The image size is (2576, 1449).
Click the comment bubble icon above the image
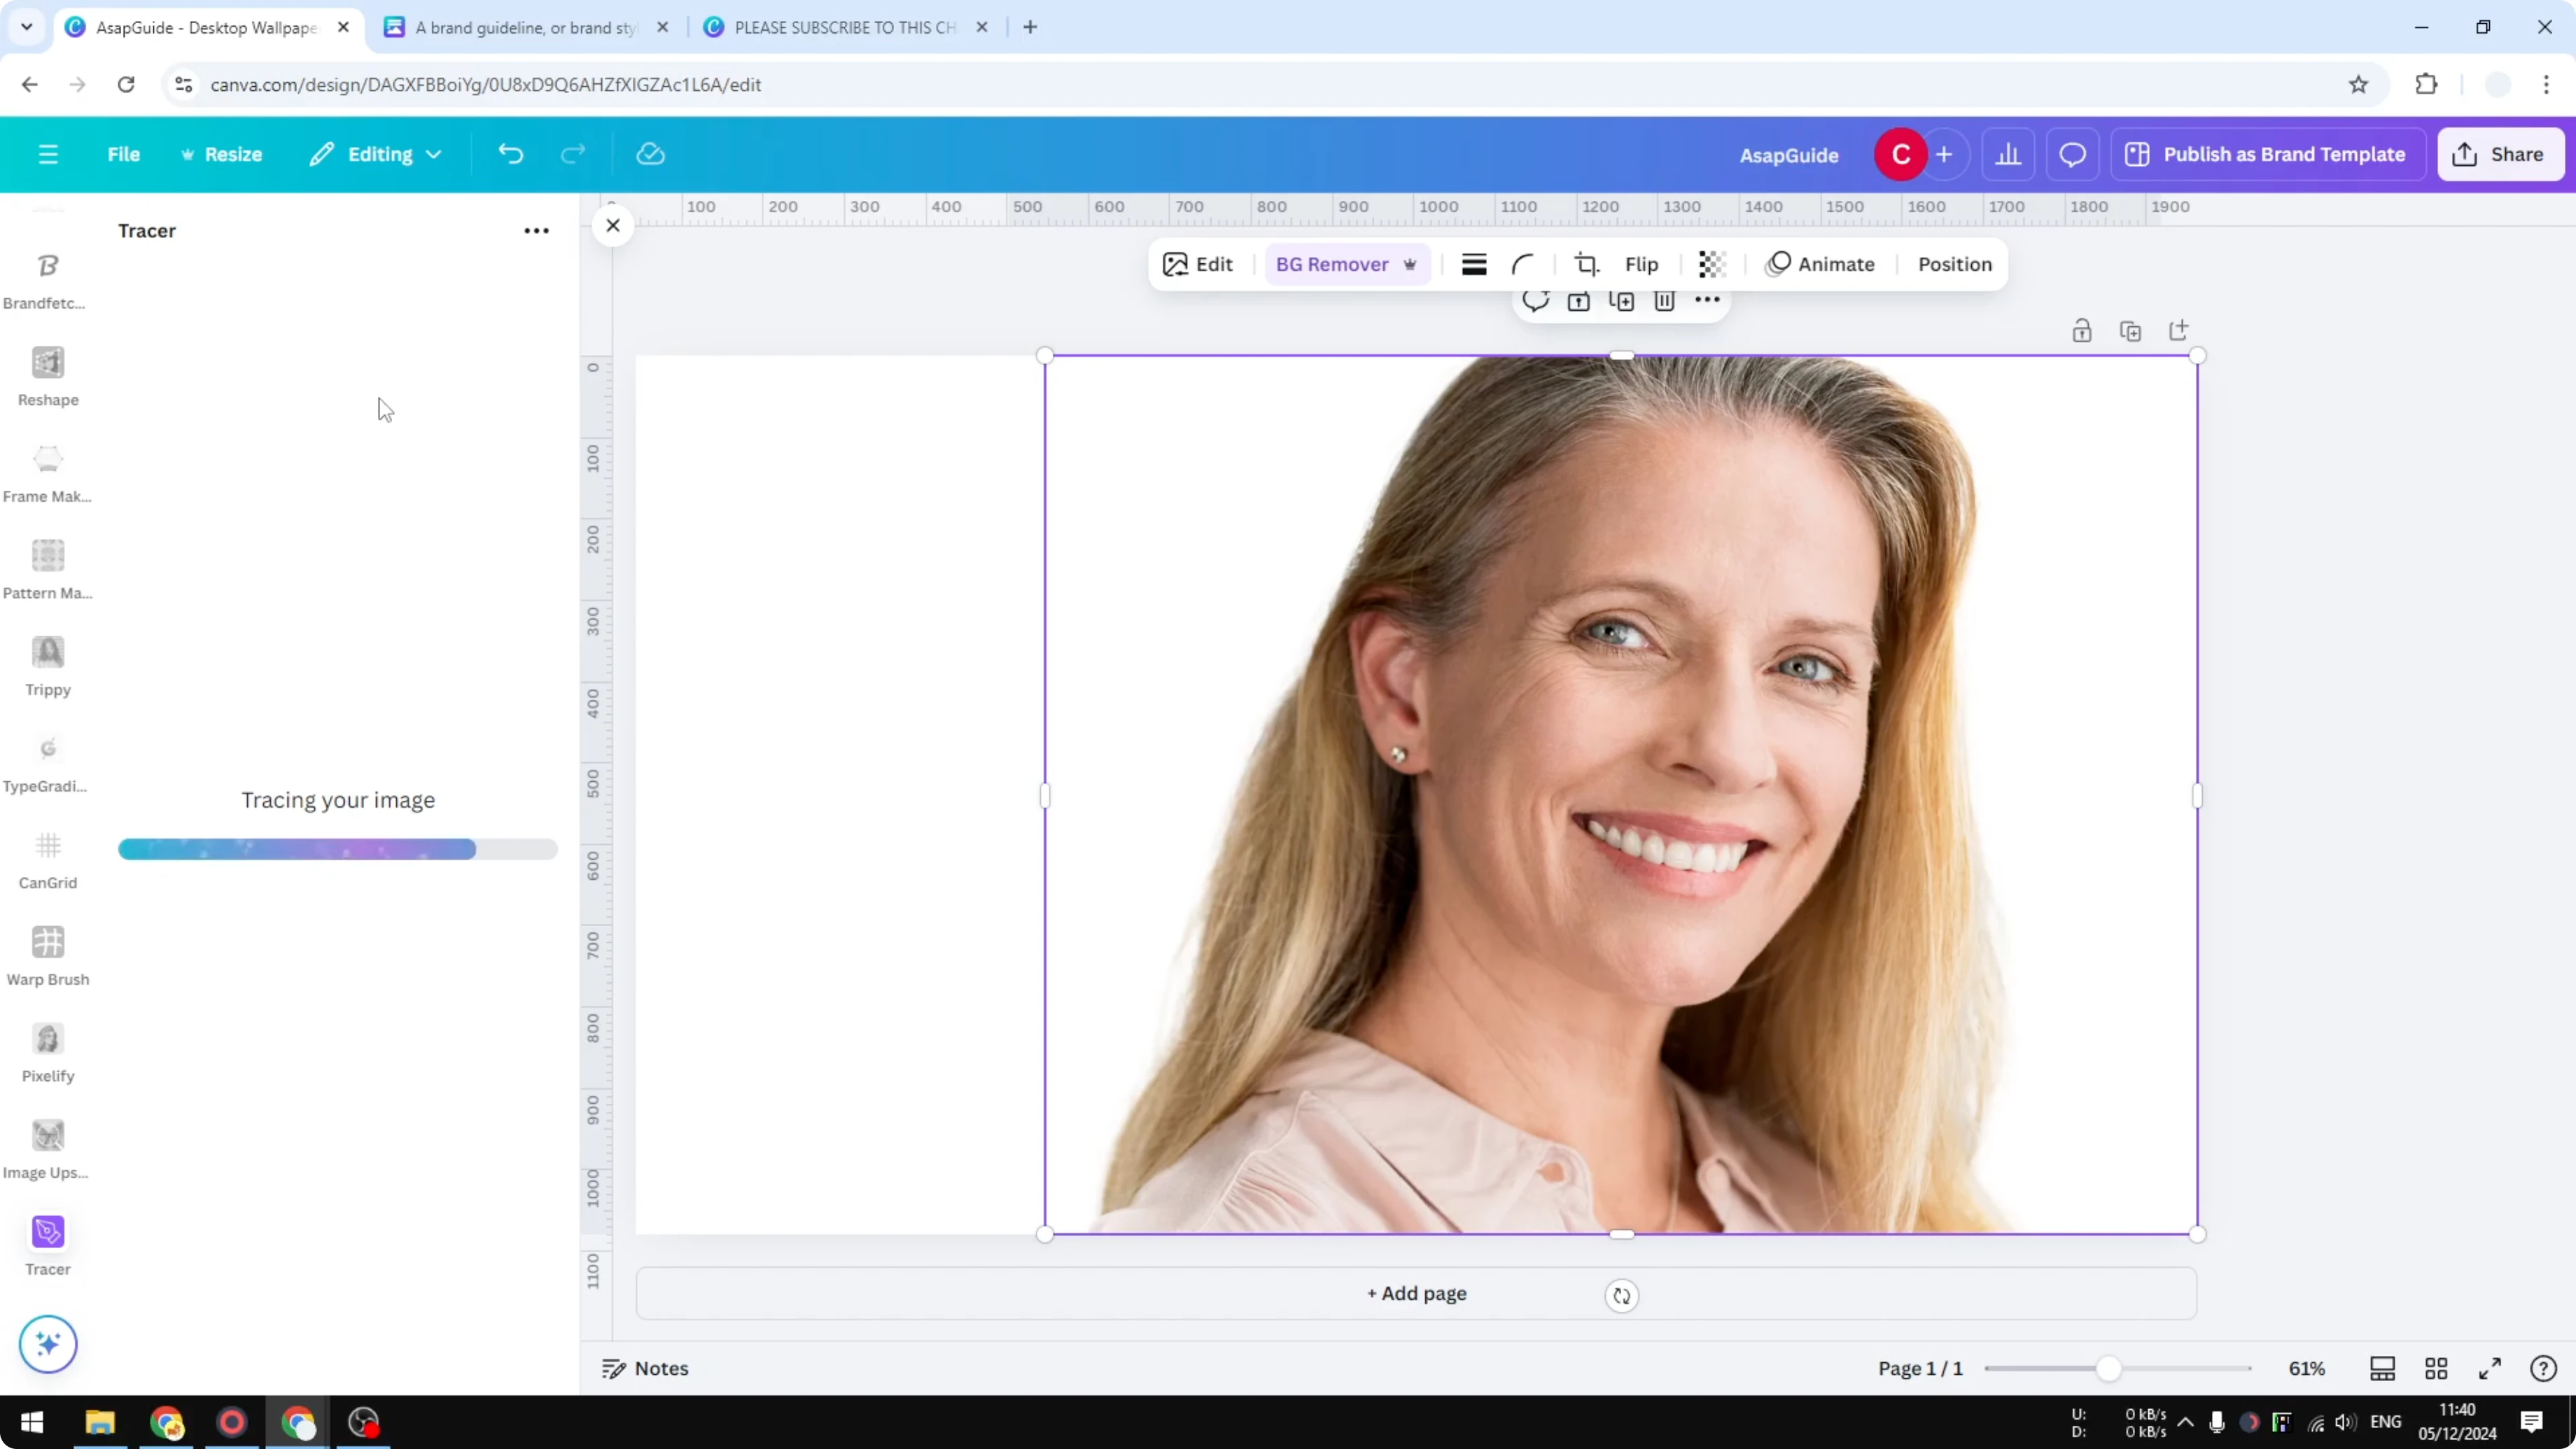point(1536,300)
